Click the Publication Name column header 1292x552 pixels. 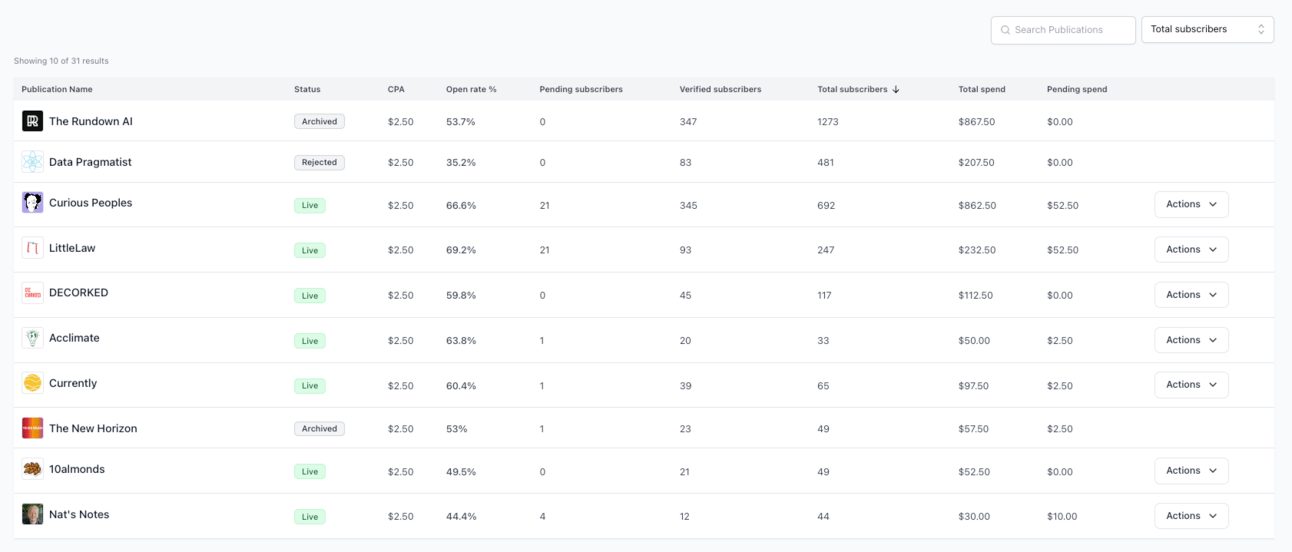click(57, 89)
